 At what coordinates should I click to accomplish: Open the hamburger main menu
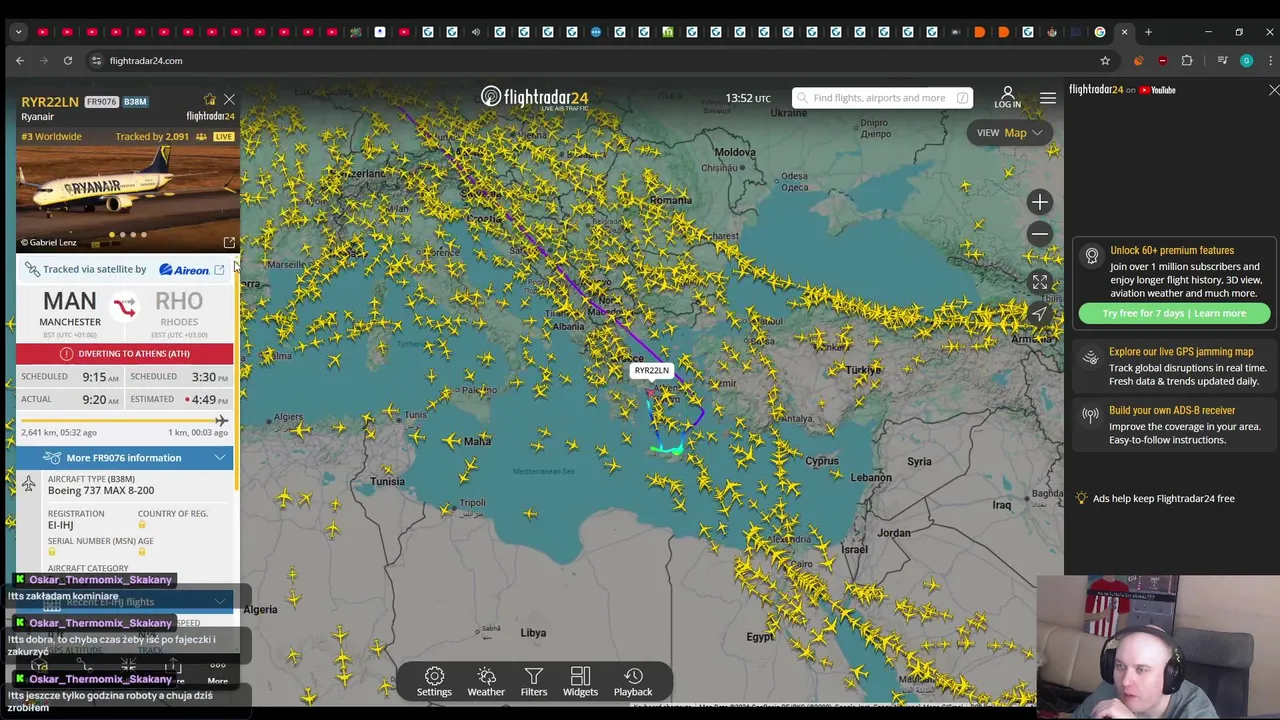pos(1048,98)
